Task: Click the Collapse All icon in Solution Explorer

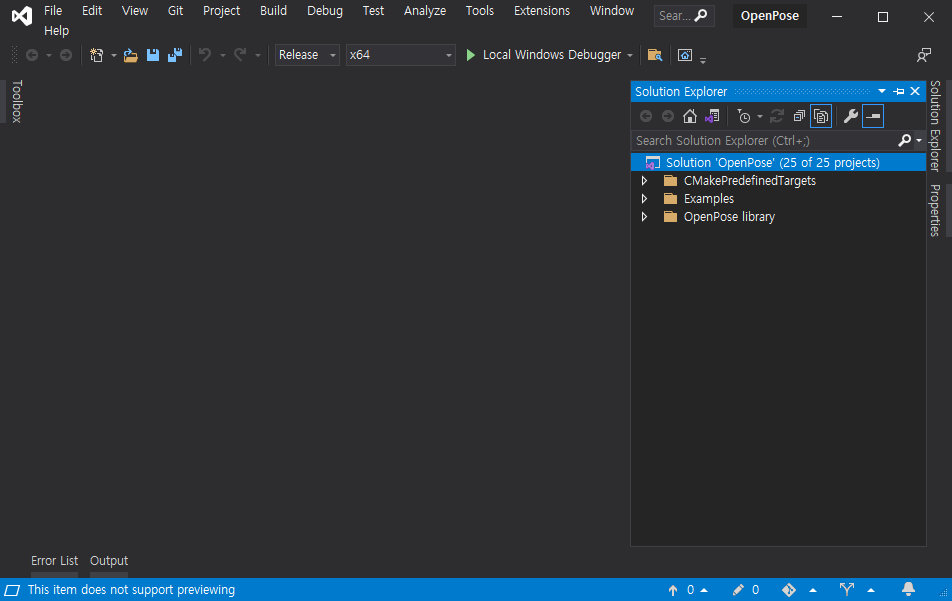Action: [x=799, y=116]
